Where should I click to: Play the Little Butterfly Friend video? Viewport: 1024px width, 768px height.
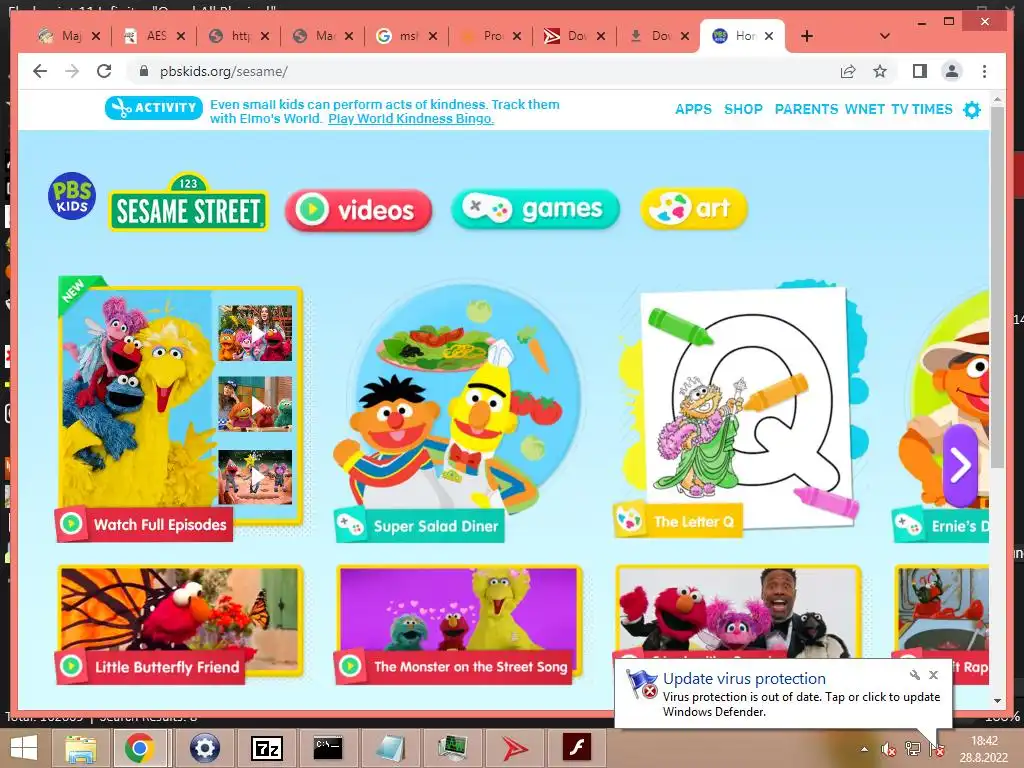coord(180,624)
